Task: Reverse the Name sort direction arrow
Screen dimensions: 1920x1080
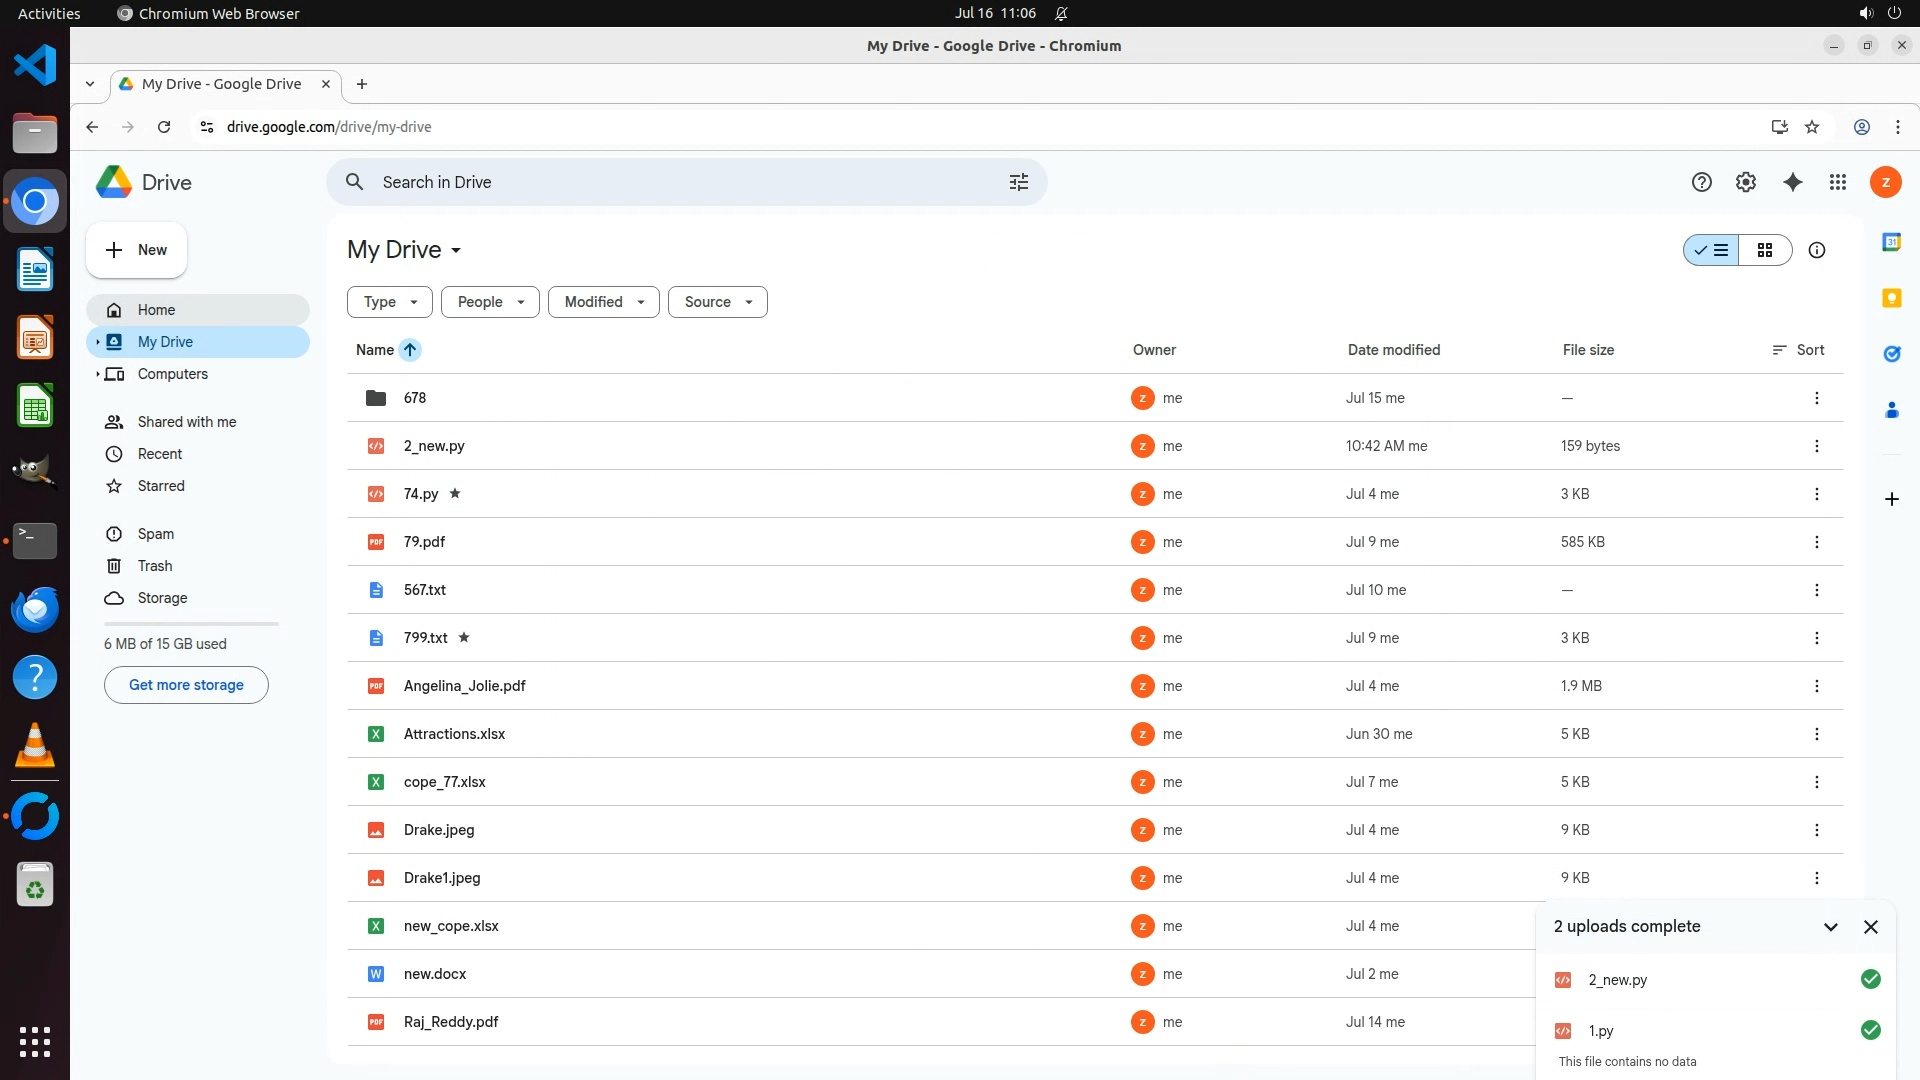Action: [x=410, y=350]
